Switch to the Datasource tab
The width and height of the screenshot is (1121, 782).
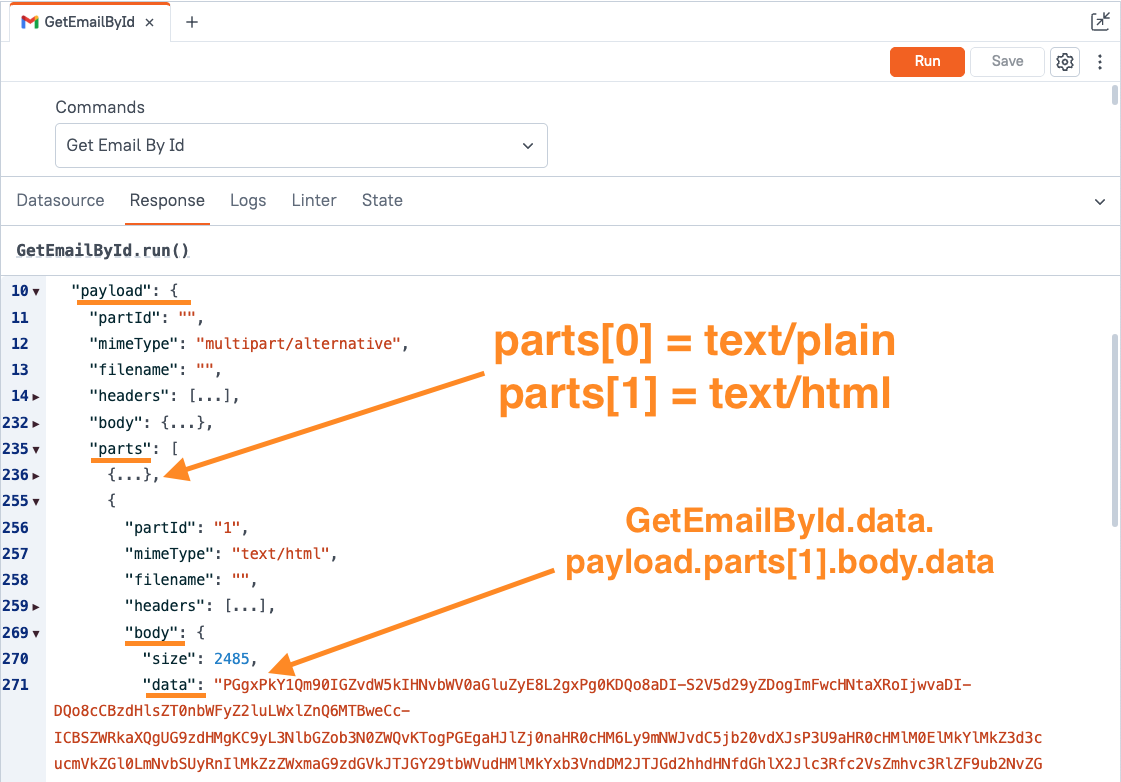(x=60, y=200)
